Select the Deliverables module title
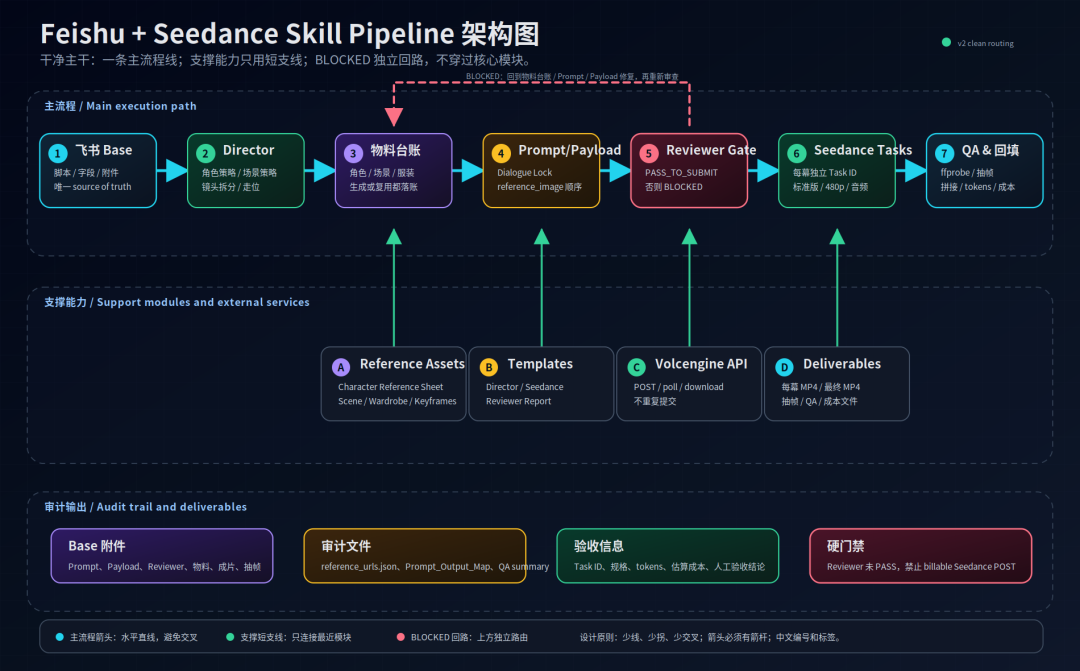 [842, 364]
